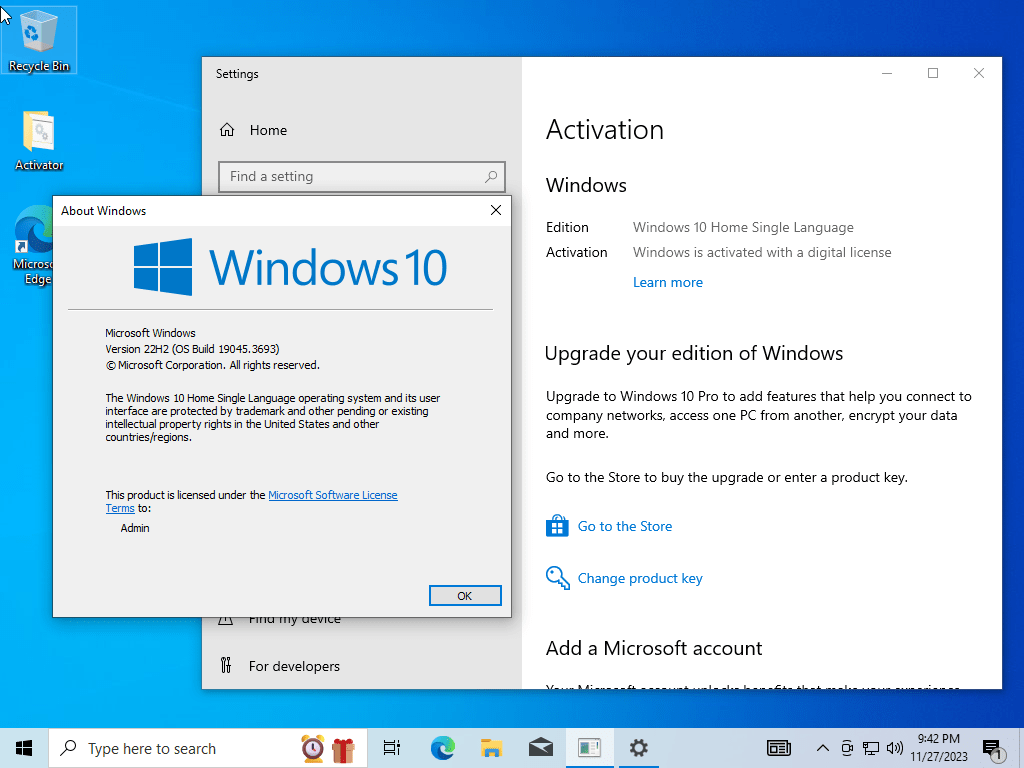Click the Store bag icon
The image size is (1024, 768).
[557, 526]
